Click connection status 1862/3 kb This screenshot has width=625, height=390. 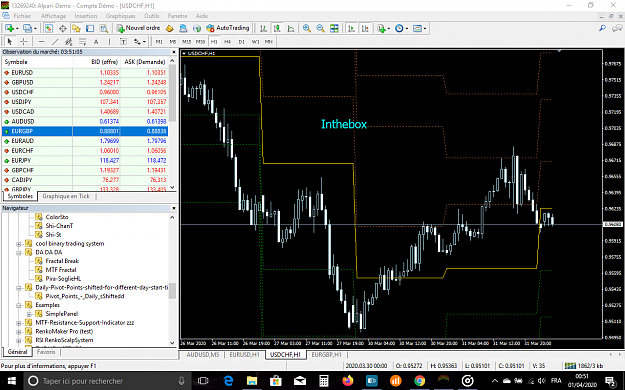tap(584, 366)
